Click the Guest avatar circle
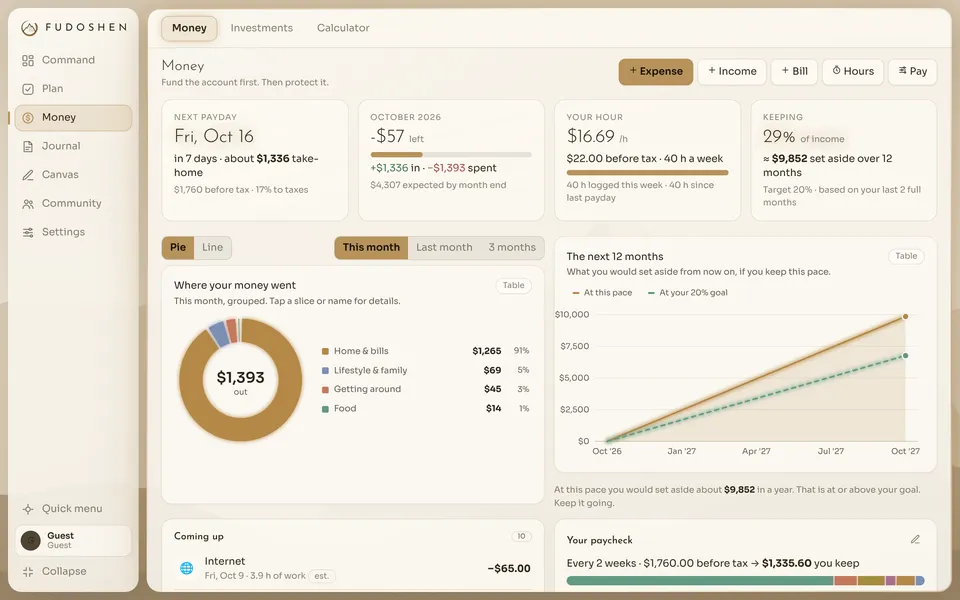The height and width of the screenshot is (600, 960). (31, 541)
